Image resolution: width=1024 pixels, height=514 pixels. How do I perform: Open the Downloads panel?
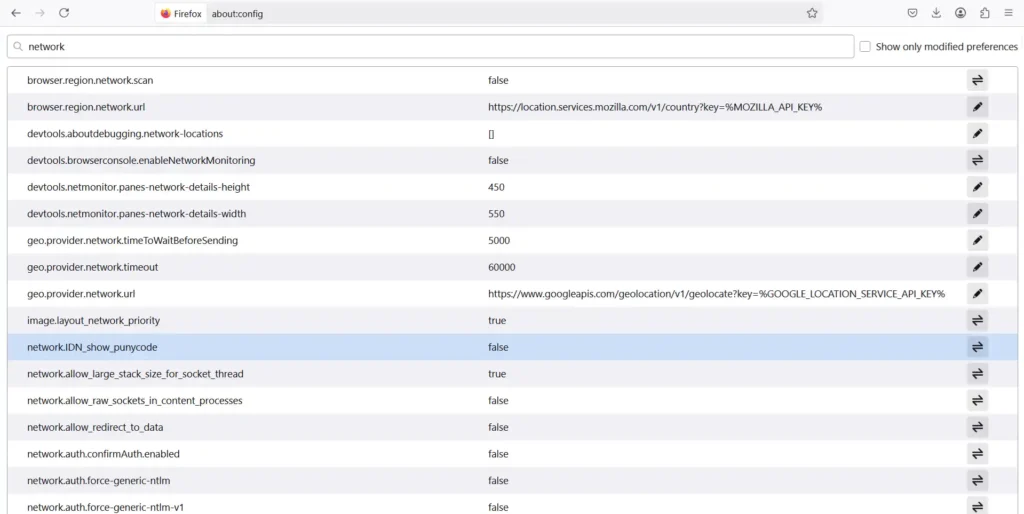tap(936, 13)
